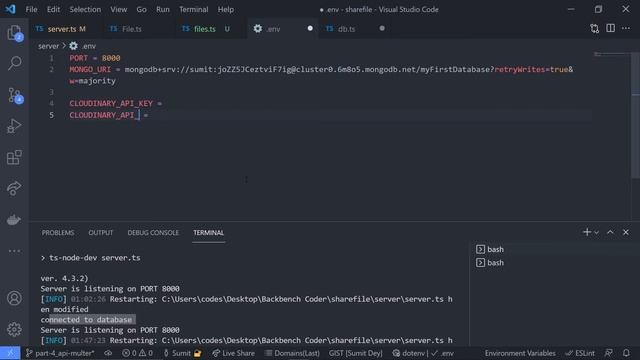Click editor vertical scrollbar
640x360 pixels.
(636, 115)
